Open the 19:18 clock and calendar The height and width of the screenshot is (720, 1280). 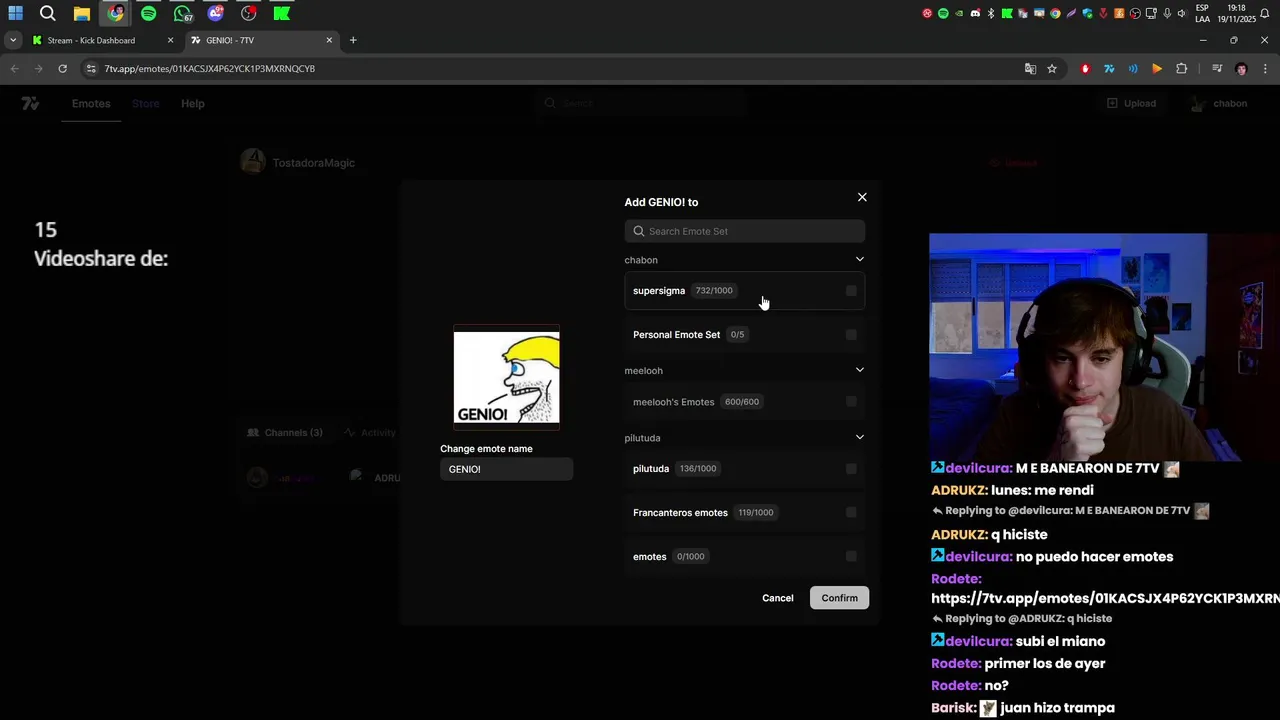[1236, 13]
